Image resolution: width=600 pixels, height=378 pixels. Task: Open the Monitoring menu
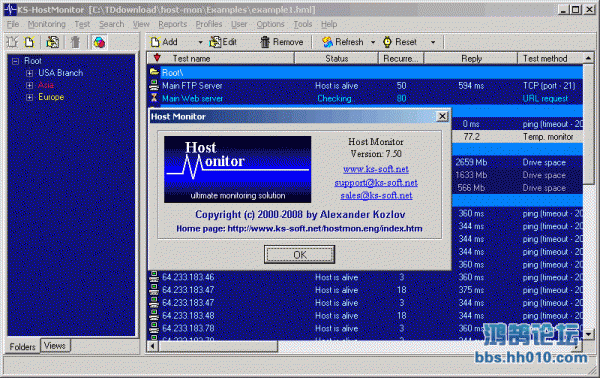[46, 24]
